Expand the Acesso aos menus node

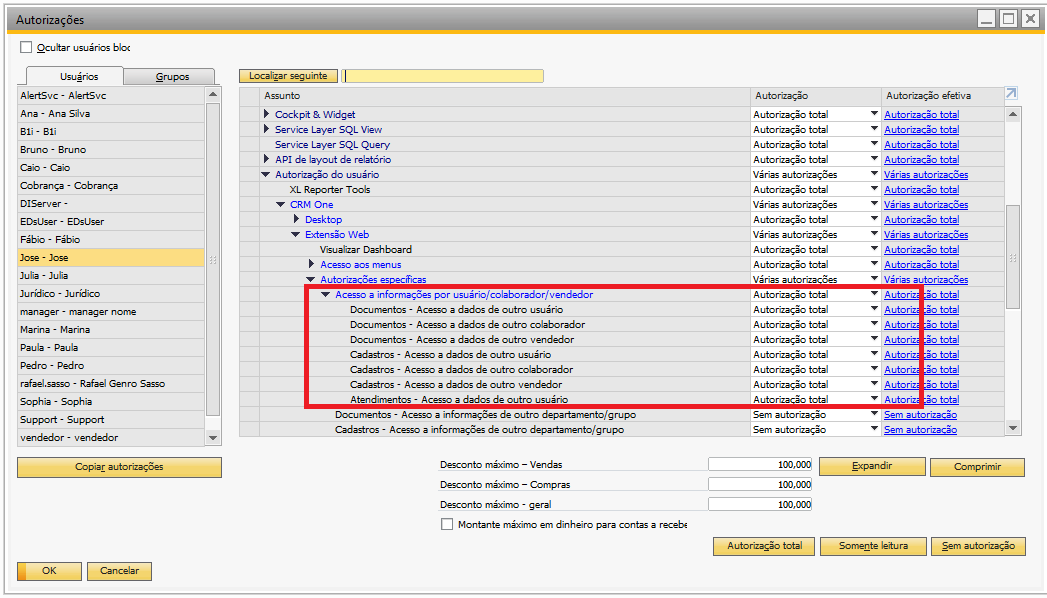[312, 265]
